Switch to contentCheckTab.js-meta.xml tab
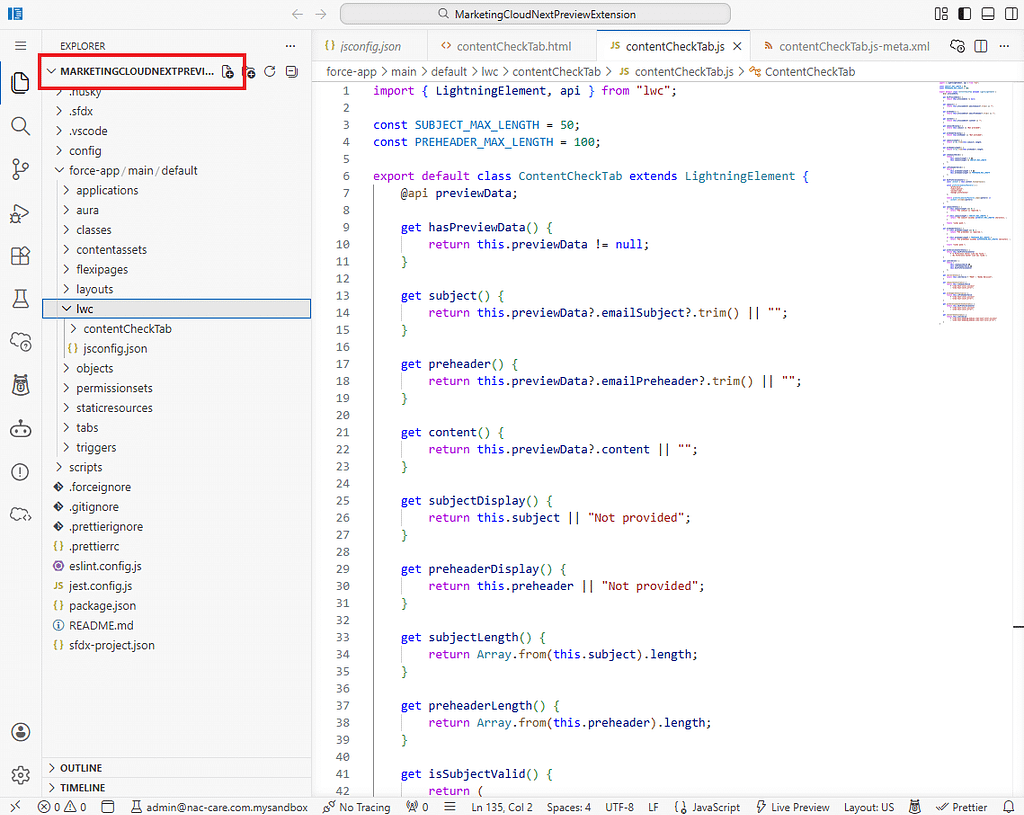This screenshot has height=815, width=1024. (848, 46)
